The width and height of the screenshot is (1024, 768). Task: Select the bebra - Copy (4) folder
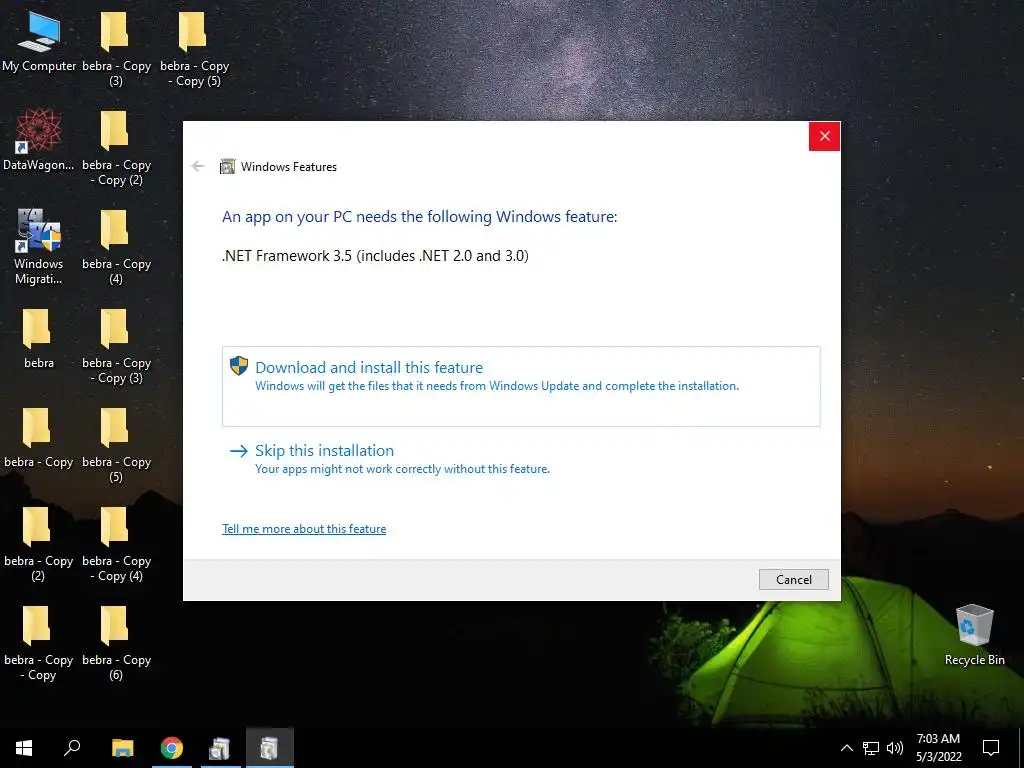pyautogui.click(x=116, y=247)
